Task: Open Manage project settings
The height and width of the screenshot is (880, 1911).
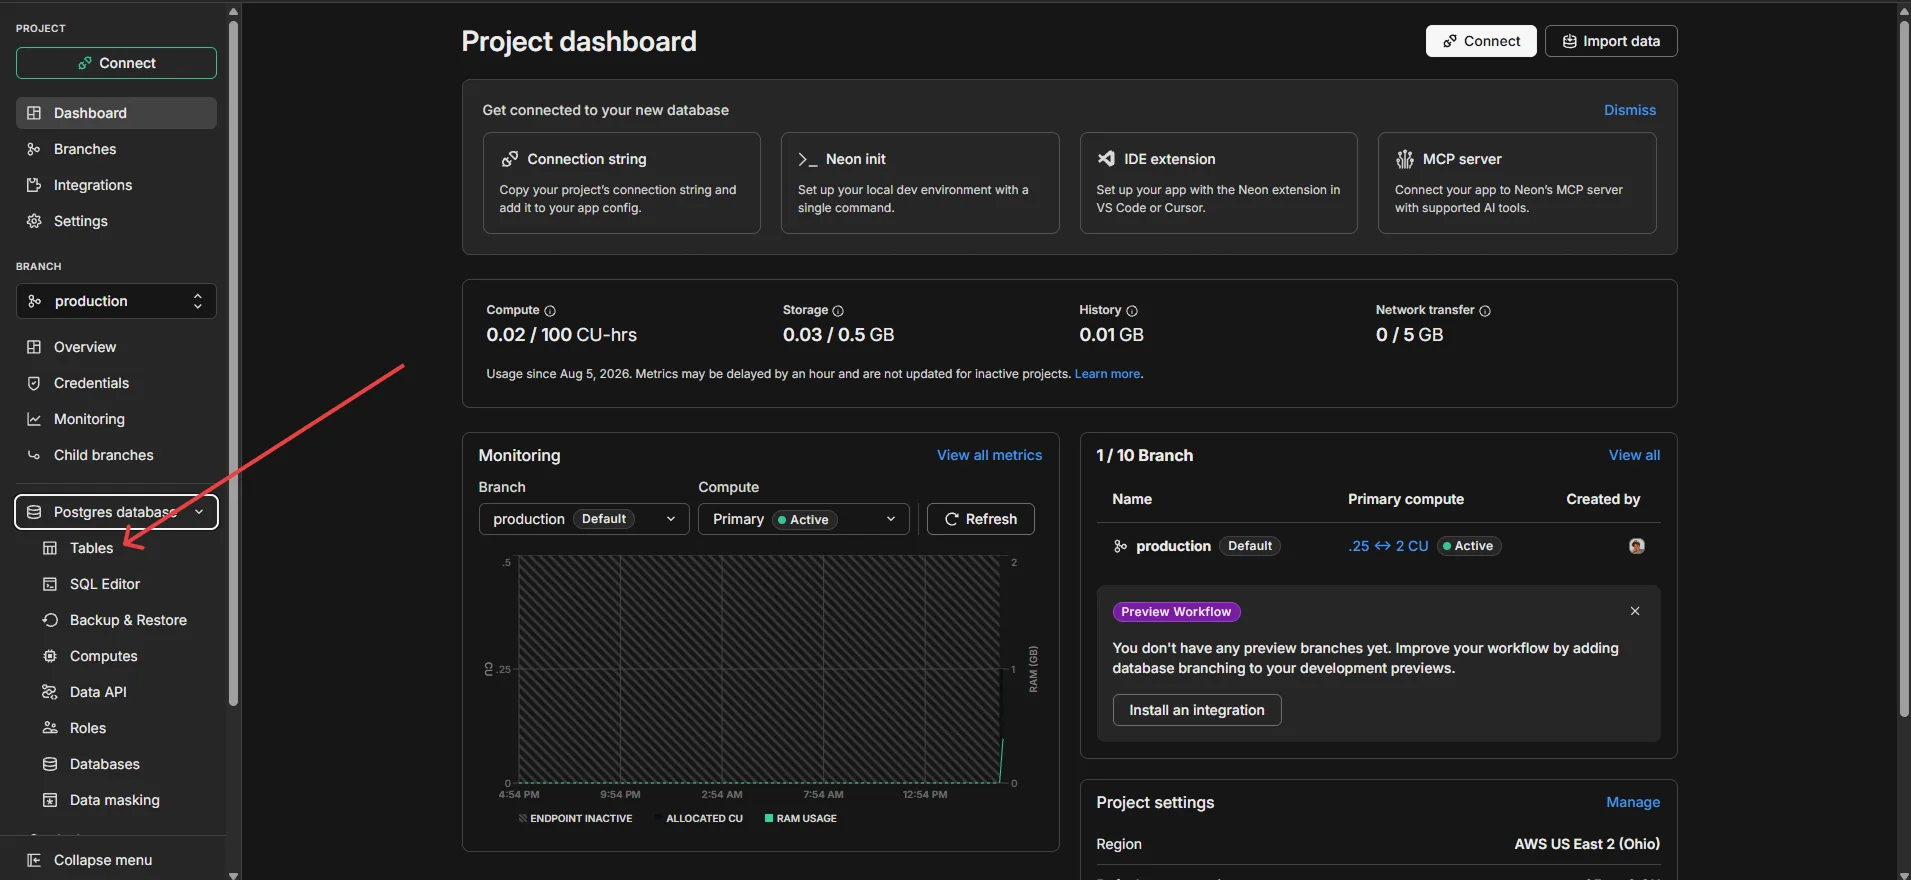Action: pos(1633,802)
